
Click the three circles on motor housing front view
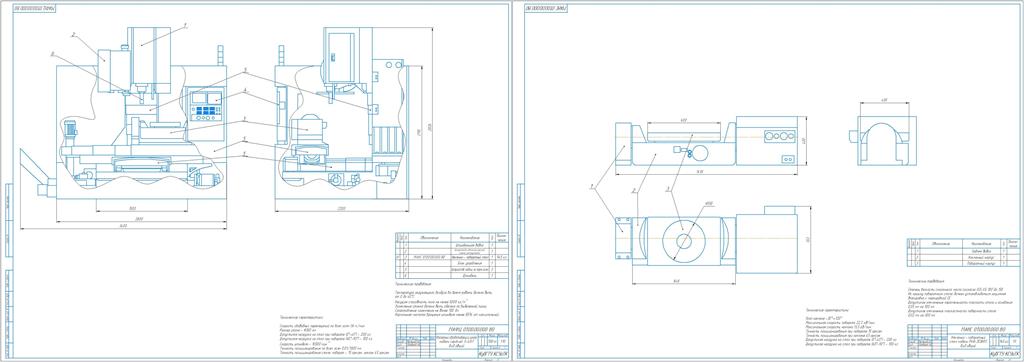779,135
